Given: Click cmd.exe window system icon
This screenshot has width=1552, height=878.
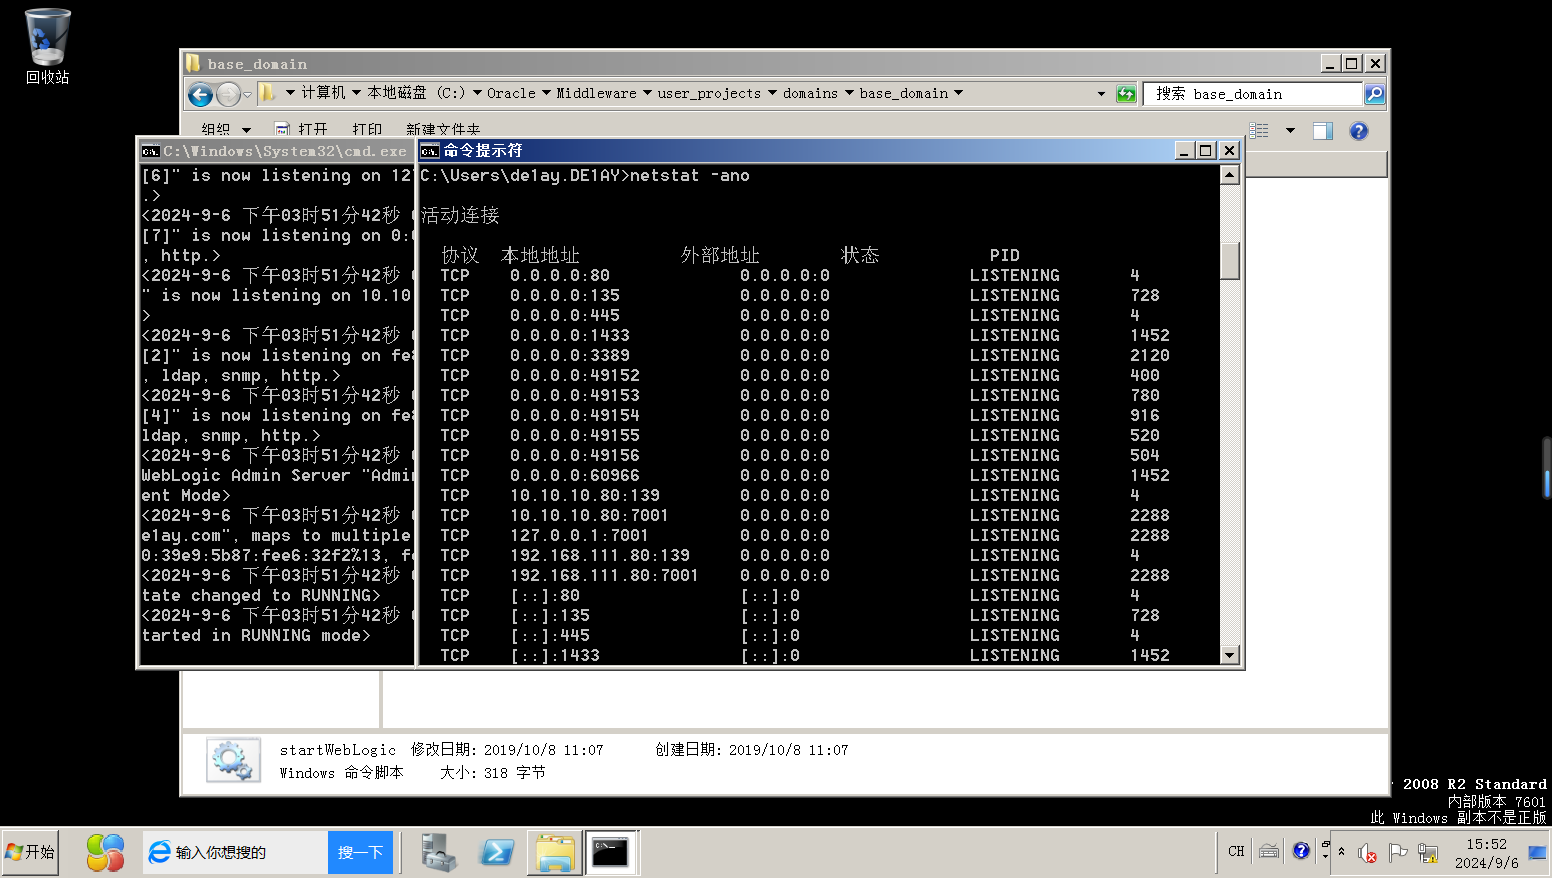Looking at the screenshot, I should [x=150, y=151].
